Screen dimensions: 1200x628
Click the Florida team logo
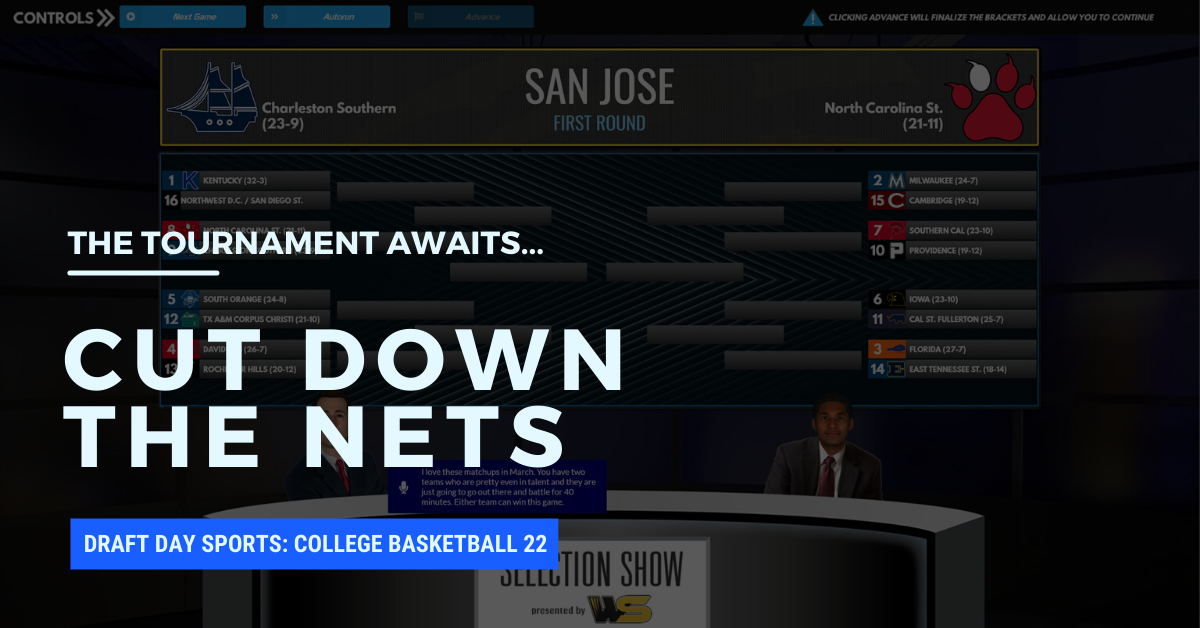pos(896,350)
